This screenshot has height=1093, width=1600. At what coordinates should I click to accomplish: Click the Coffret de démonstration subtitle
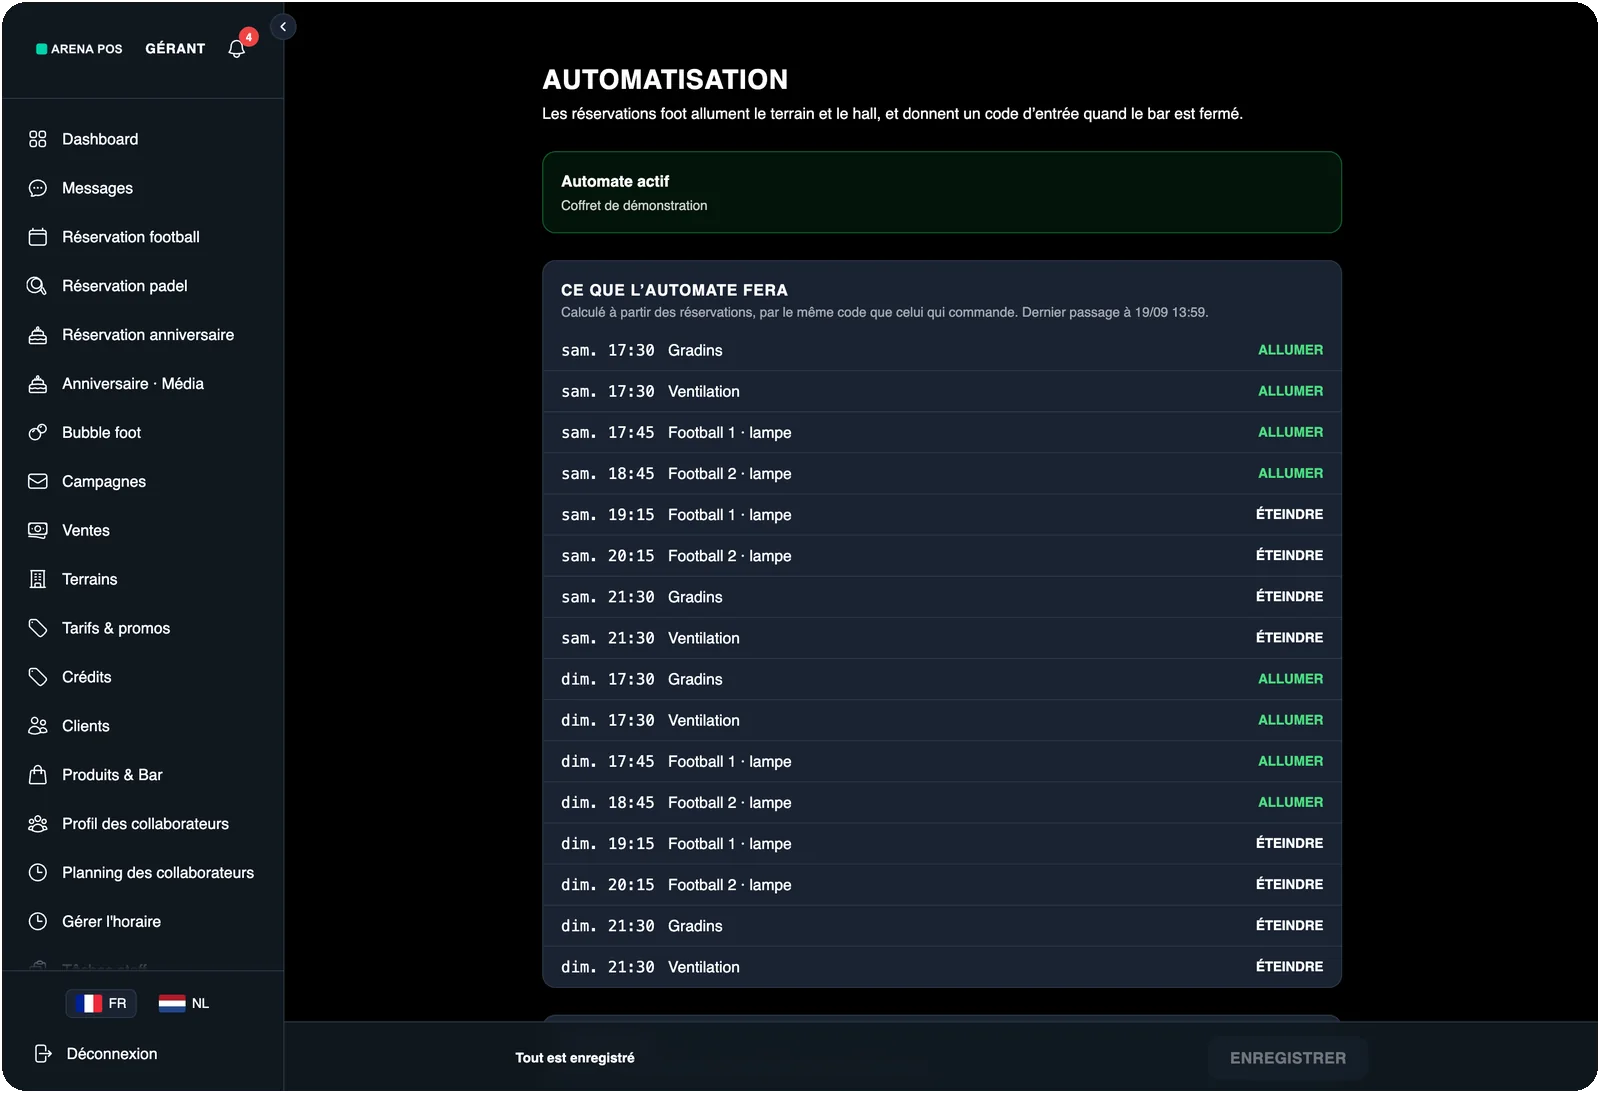point(634,205)
